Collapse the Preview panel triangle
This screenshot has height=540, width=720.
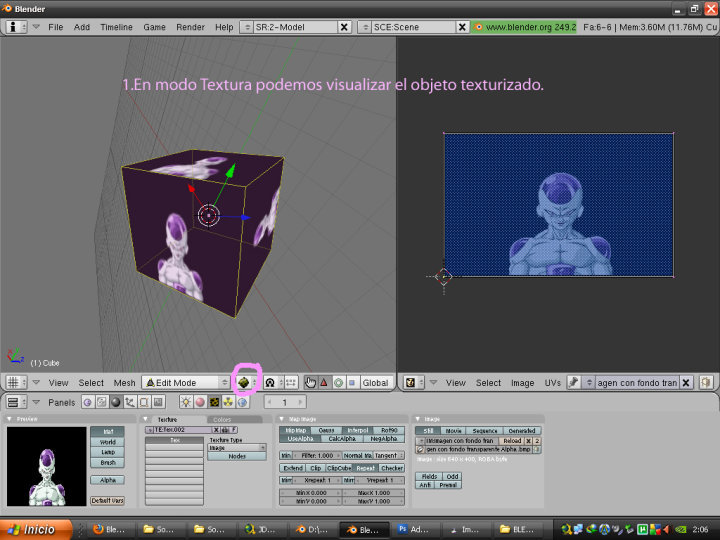coord(9,419)
